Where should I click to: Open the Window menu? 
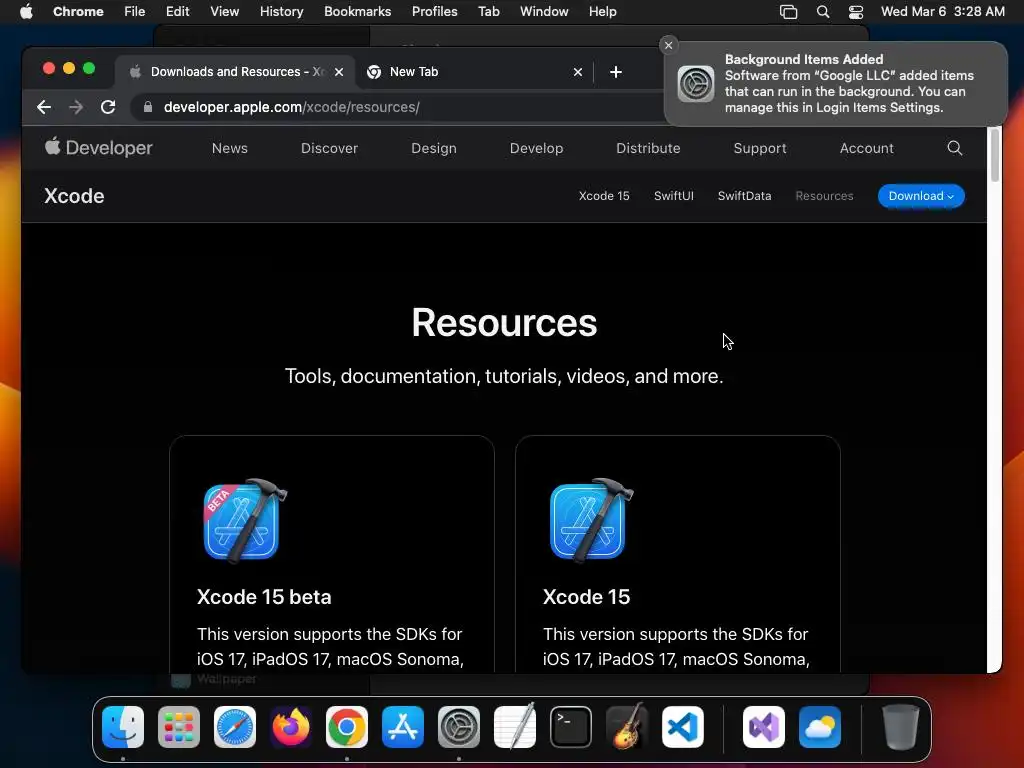click(x=544, y=12)
